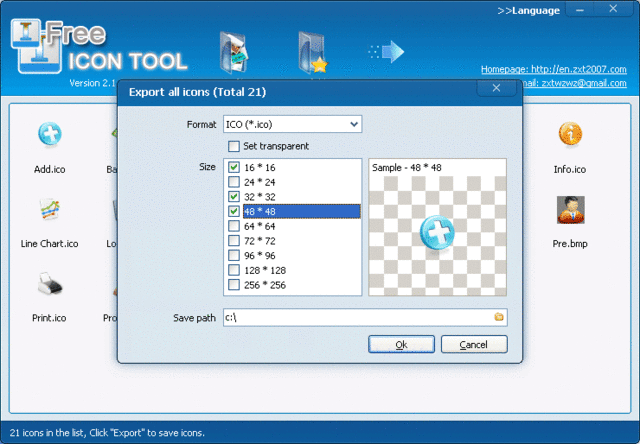Click the gmail email link
The height and width of the screenshot is (444, 640).
click(575, 83)
